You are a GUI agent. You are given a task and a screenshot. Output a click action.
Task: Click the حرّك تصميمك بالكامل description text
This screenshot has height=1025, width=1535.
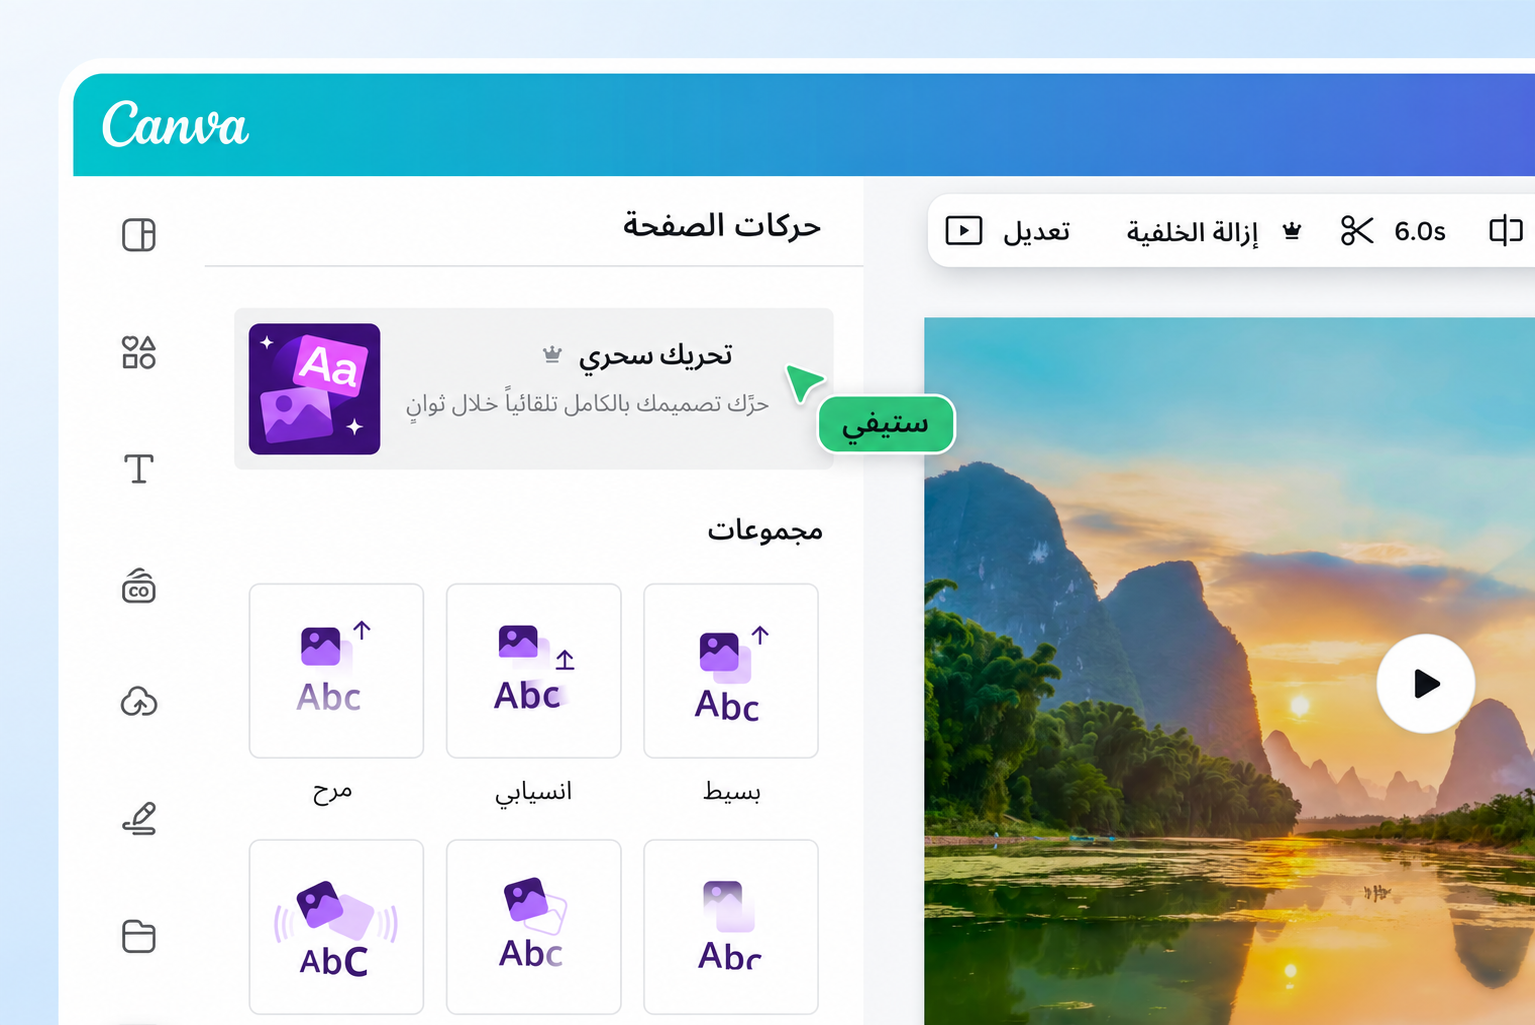pos(587,404)
